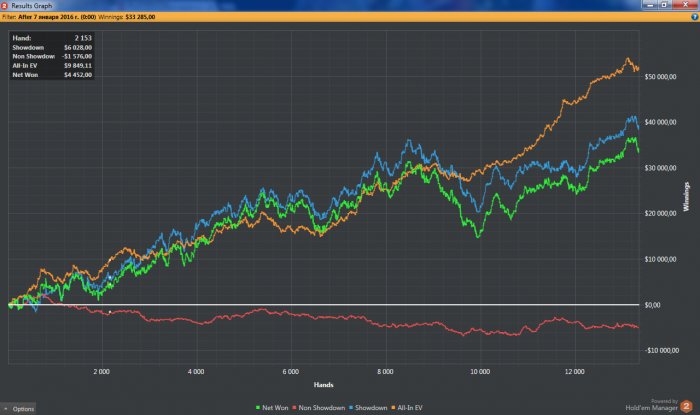Click the Hand value 2 153
Screen dimensions: 700x415
83,38
